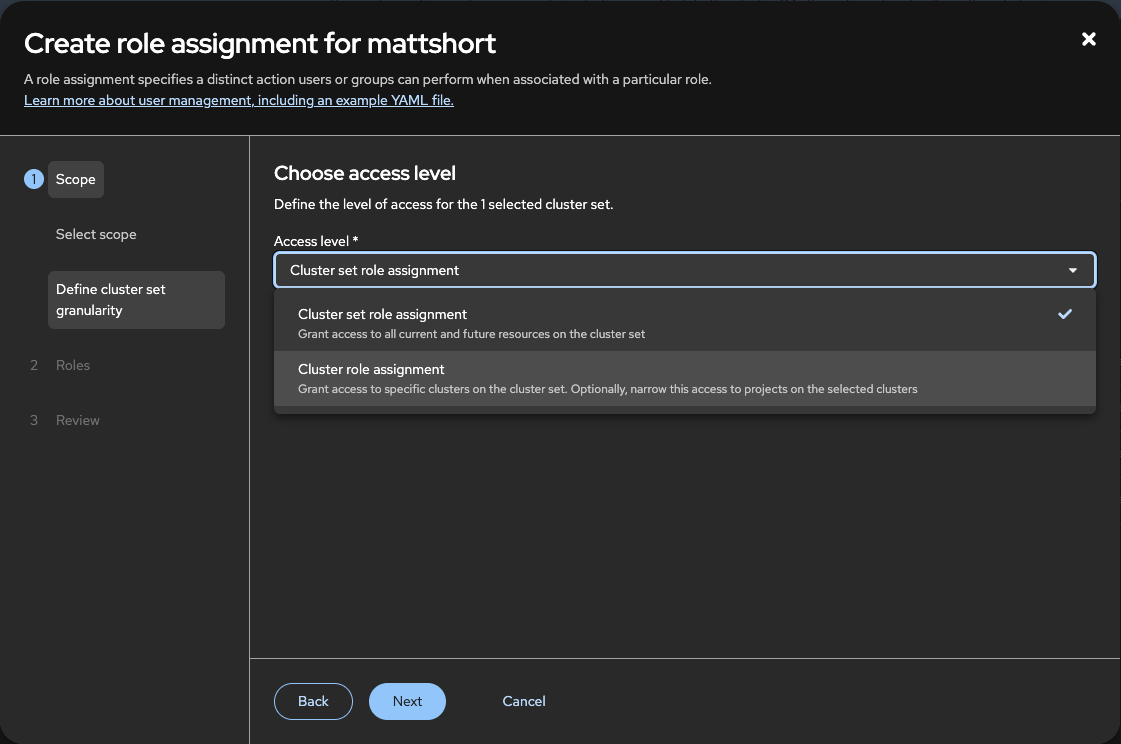Click the Choose access level heading
The image size is (1121, 744).
pos(365,173)
